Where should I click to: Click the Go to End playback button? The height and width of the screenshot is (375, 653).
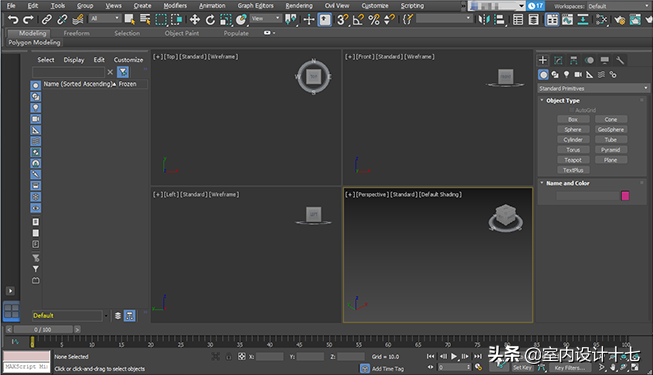tap(478, 356)
